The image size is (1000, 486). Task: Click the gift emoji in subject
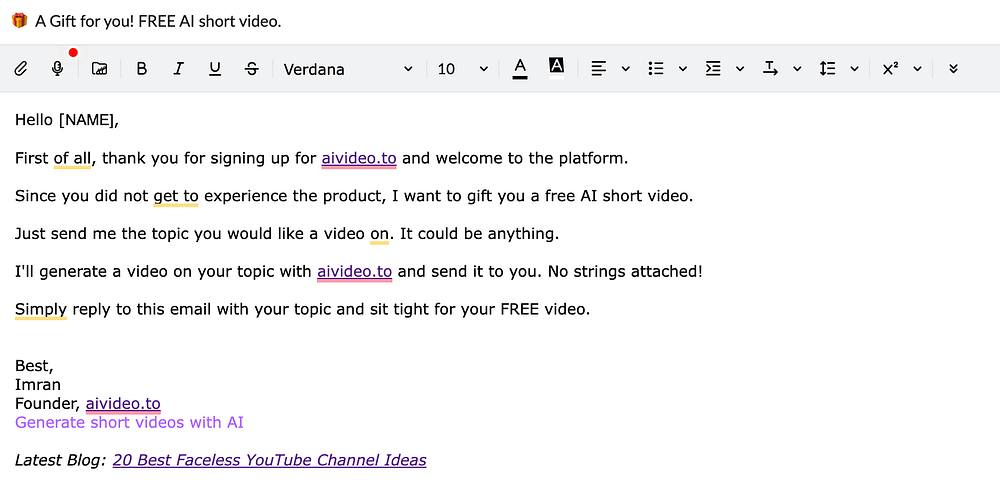pyautogui.click(x=20, y=20)
